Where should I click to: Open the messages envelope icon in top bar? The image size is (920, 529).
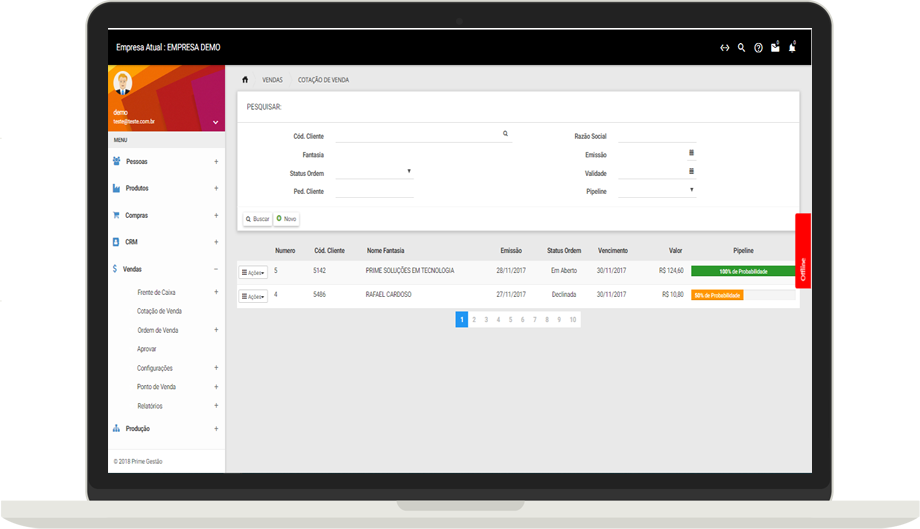click(775, 47)
